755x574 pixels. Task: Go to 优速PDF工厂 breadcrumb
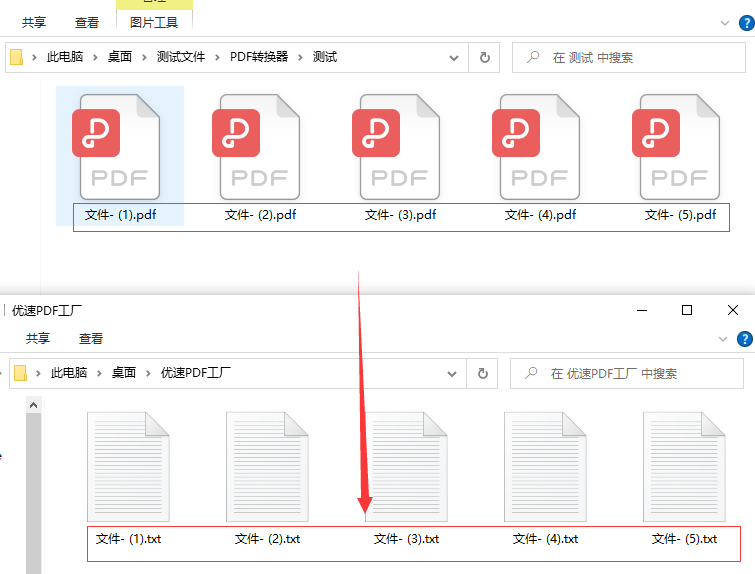click(195, 373)
